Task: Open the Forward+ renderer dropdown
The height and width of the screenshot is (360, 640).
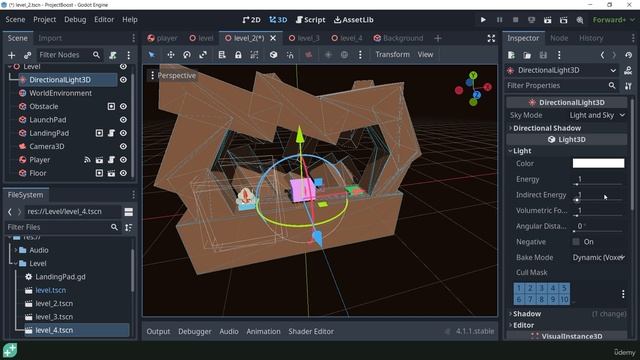Action: coord(613,20)
